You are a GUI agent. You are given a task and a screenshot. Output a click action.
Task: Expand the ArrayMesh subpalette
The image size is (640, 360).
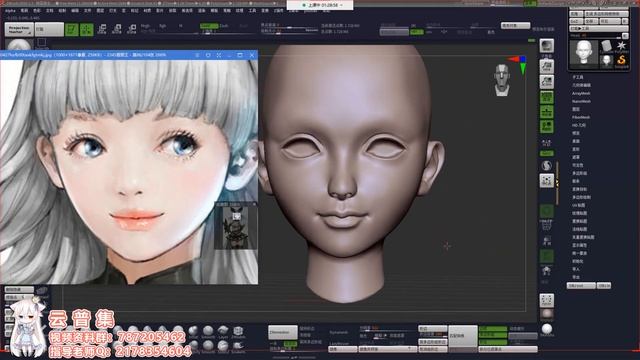click(x=581, y=93)
